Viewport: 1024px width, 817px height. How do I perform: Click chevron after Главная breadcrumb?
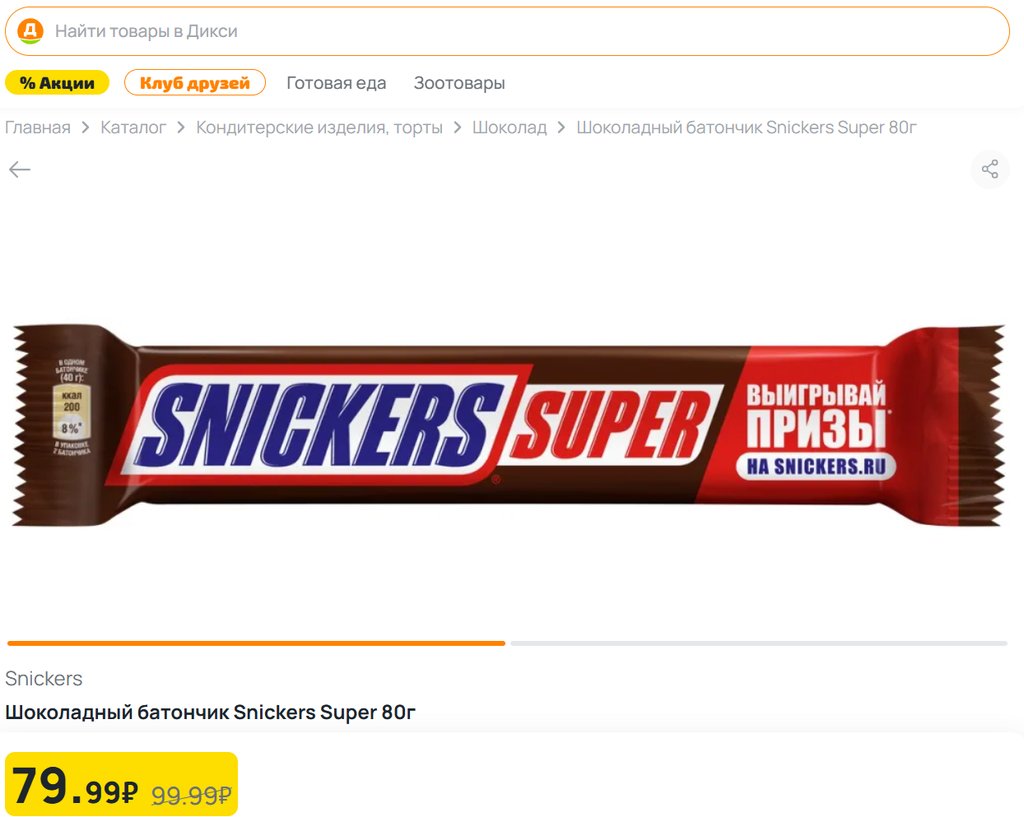[x=86, y=127]
